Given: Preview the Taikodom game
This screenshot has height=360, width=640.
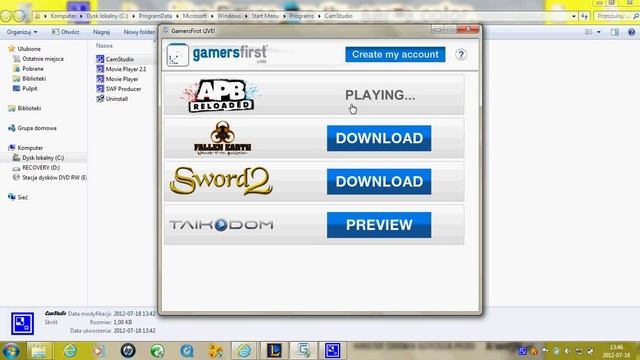Looking at the screenshot, I should 379,225.
